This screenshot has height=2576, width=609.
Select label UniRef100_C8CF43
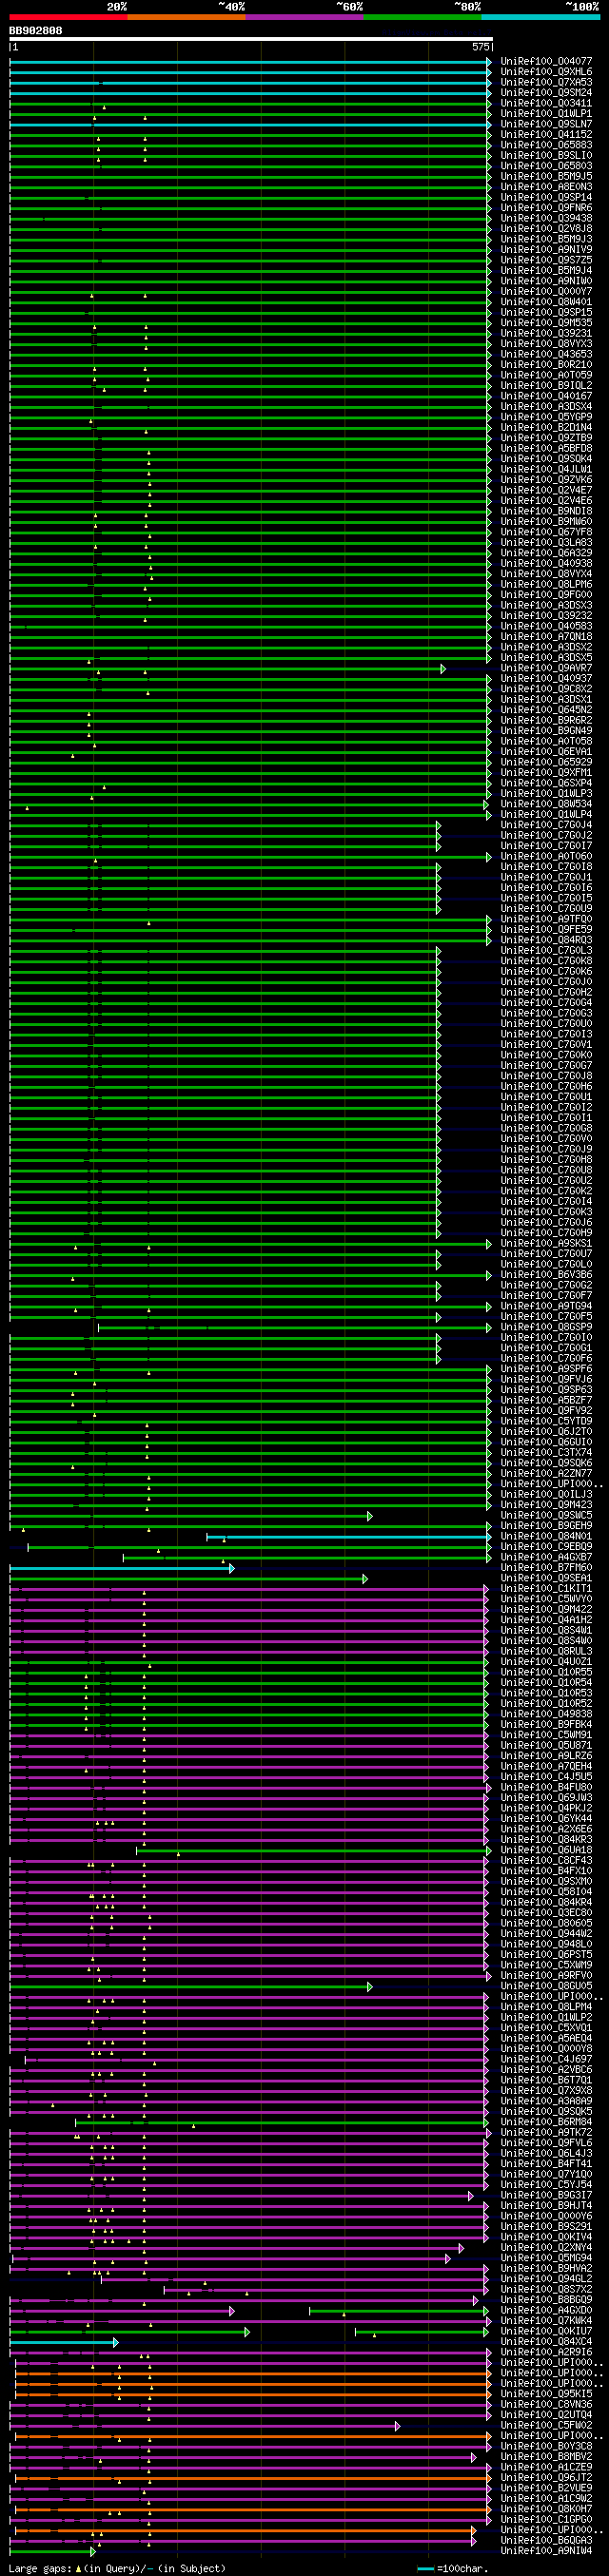pos(546,1861)
